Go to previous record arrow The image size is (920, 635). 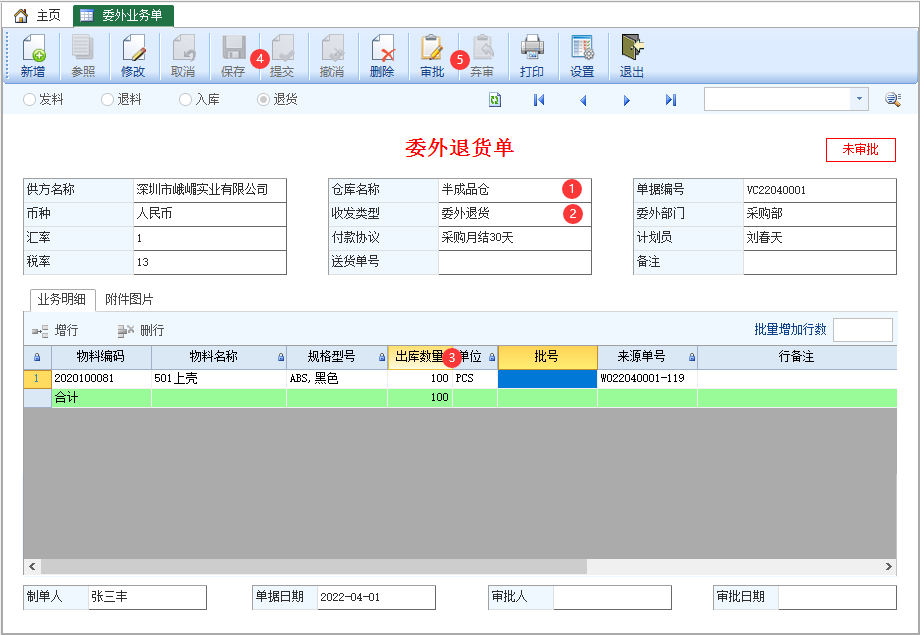tap(583, 100)
